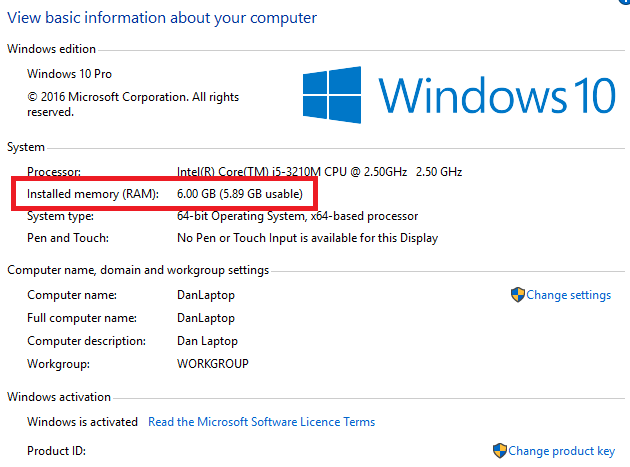630x467 pixels.
Task: Click the 'Dan Laptop' computer description value
Action: pos(208,341)
